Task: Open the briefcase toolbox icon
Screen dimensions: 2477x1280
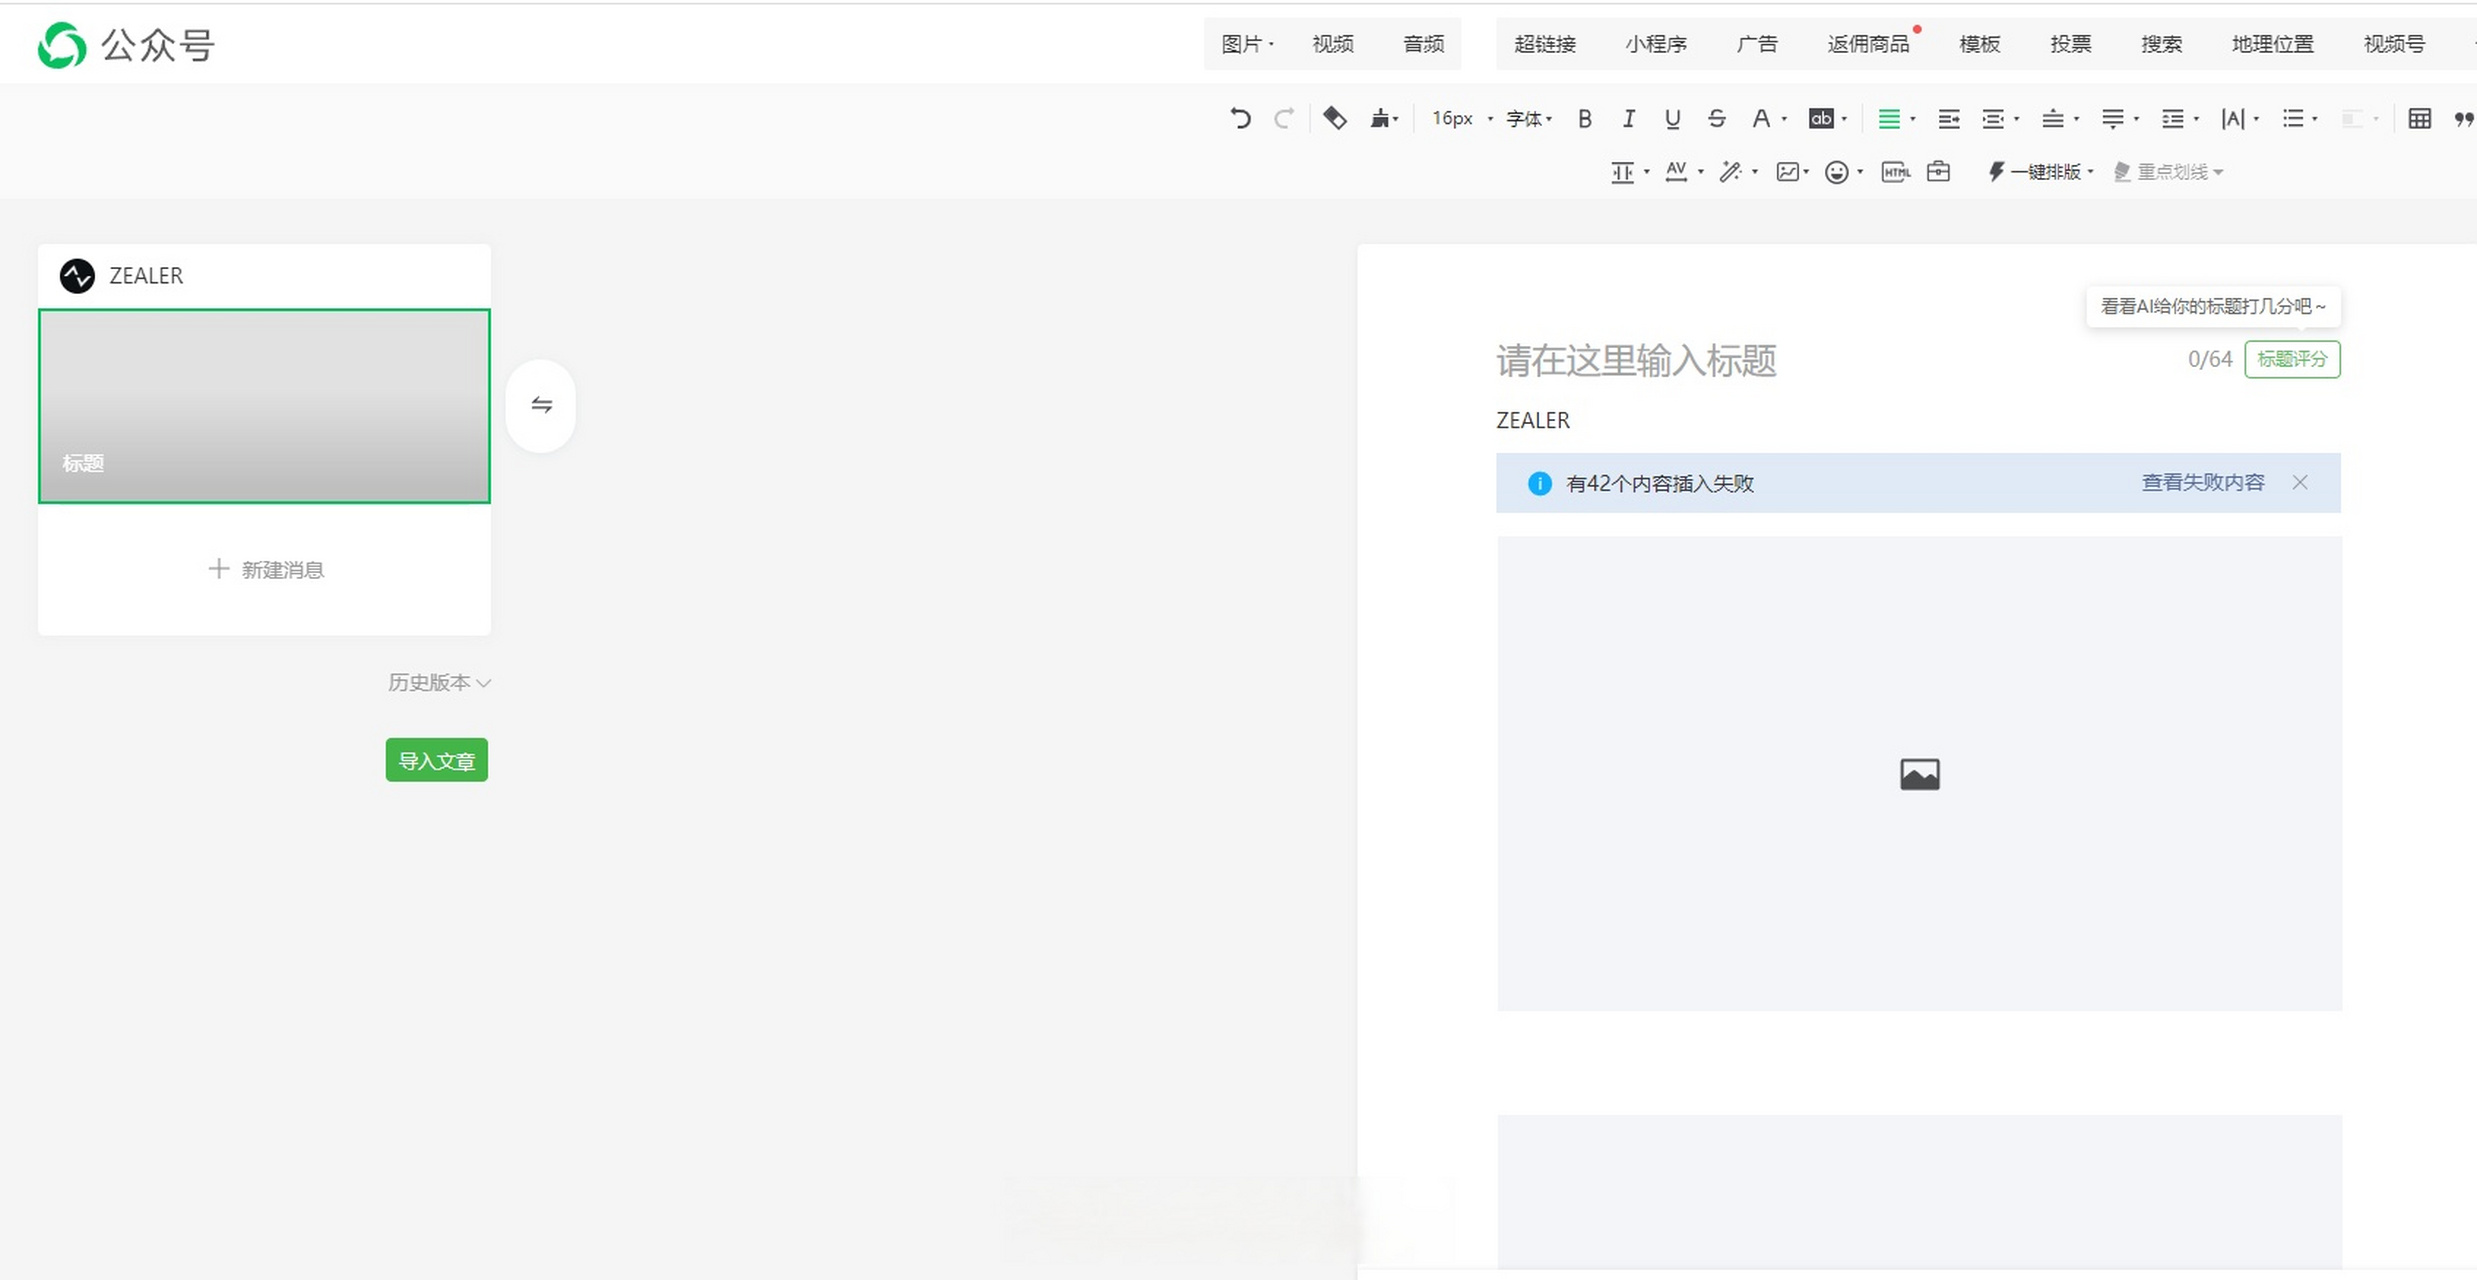Action: [x=1938, y=172]
